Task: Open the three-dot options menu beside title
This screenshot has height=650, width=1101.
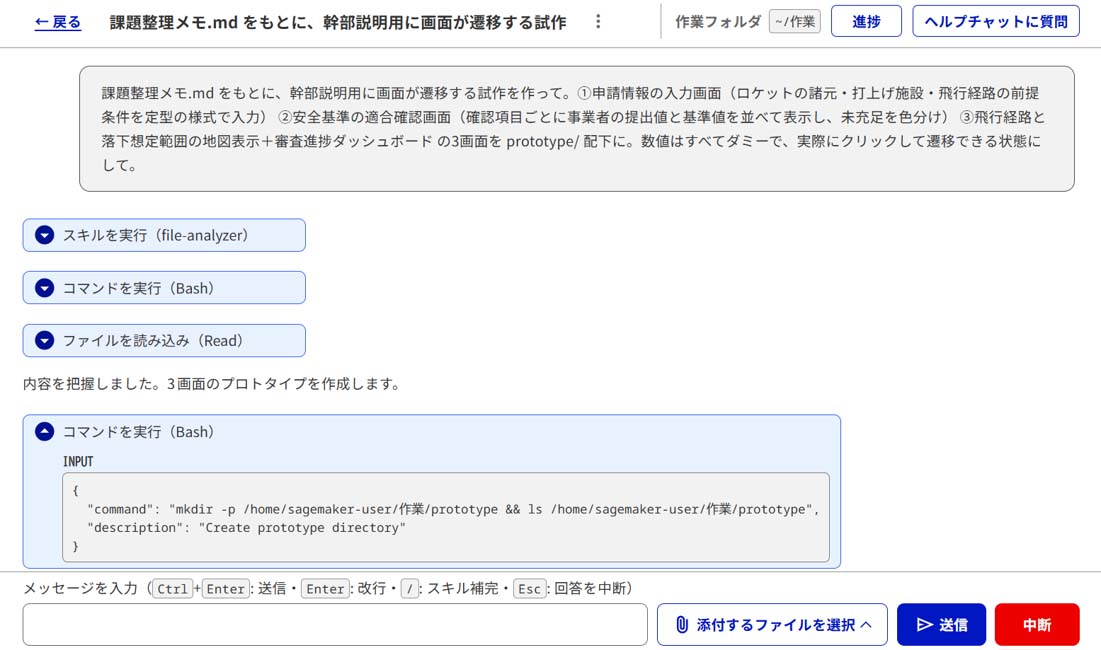Action: tap(598, 22)
